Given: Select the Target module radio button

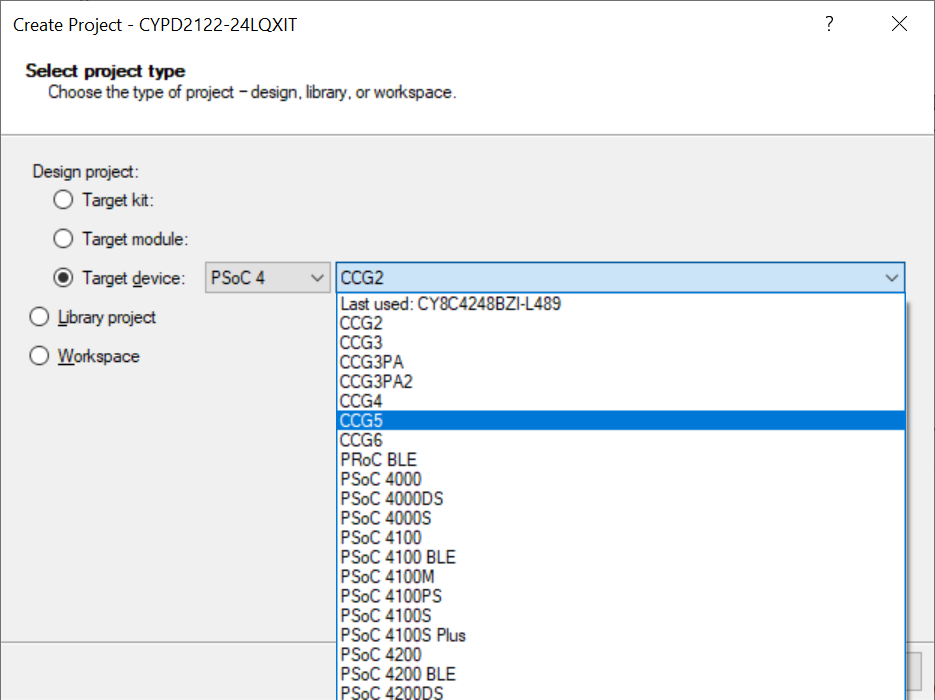Looking at the screenshot, I should coord(62,238).
